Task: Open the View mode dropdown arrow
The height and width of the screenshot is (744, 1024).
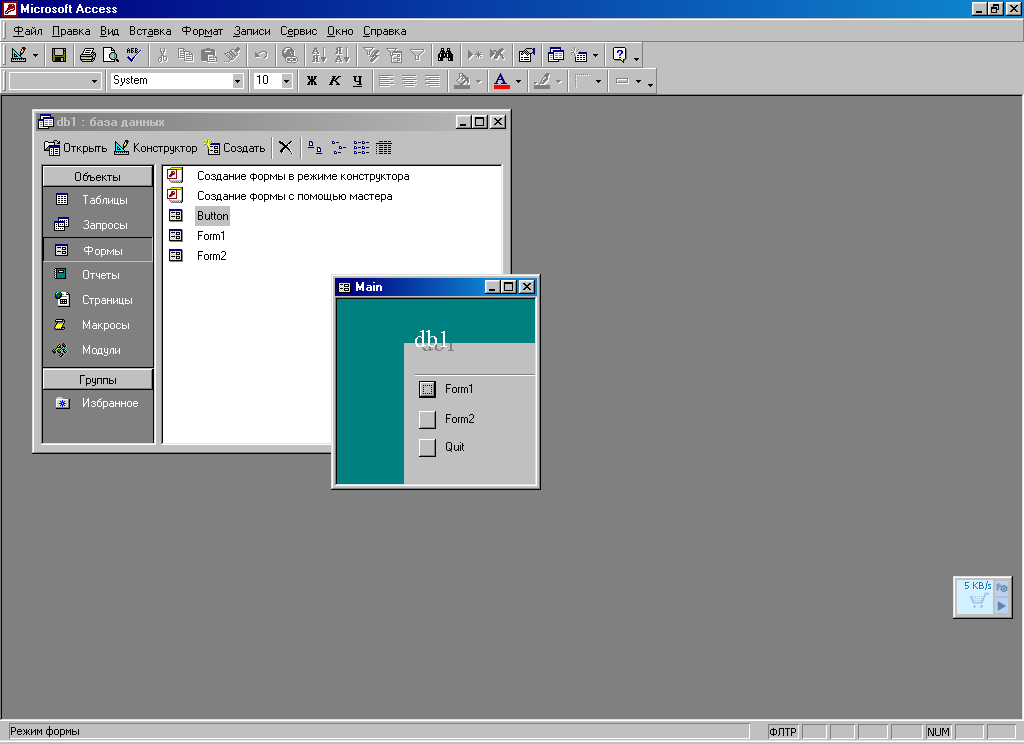Action: click(x=35, y=56)
